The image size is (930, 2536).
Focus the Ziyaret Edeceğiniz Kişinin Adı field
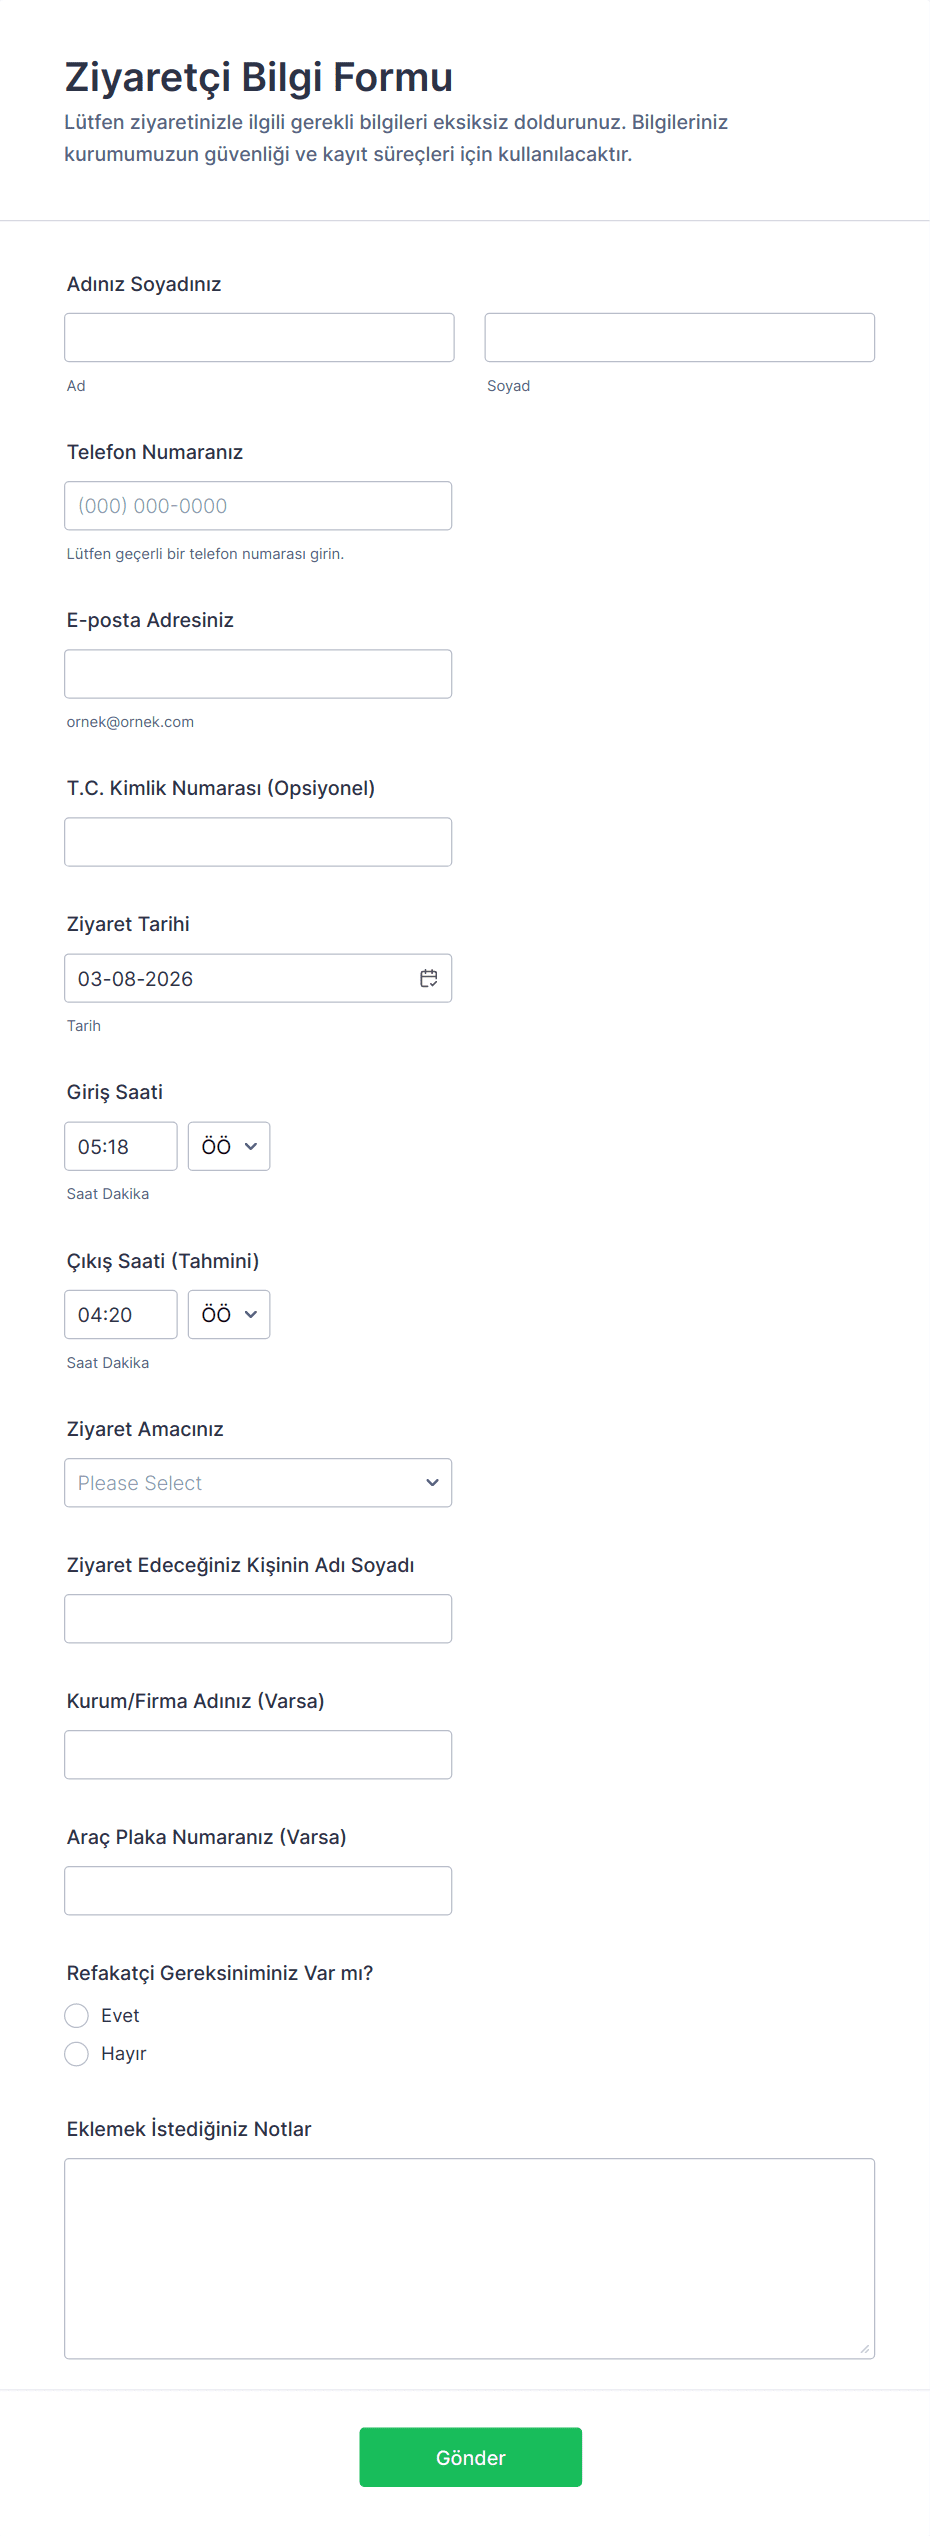tap(258, 1618)
